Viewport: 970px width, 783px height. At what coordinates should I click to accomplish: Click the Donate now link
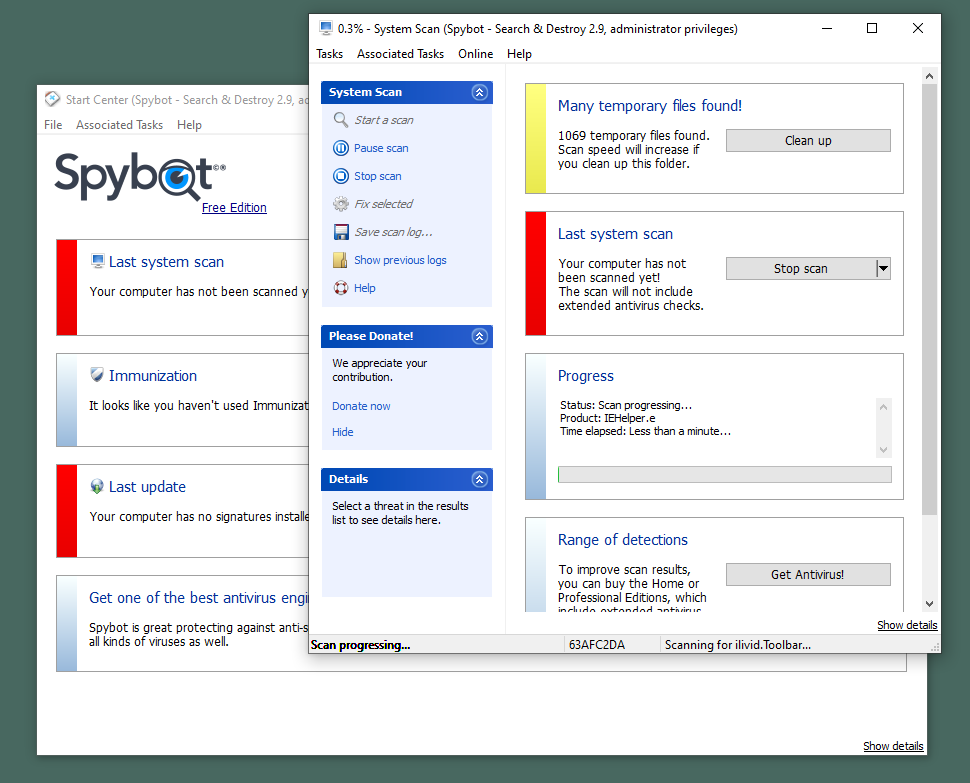coord(361,406)
